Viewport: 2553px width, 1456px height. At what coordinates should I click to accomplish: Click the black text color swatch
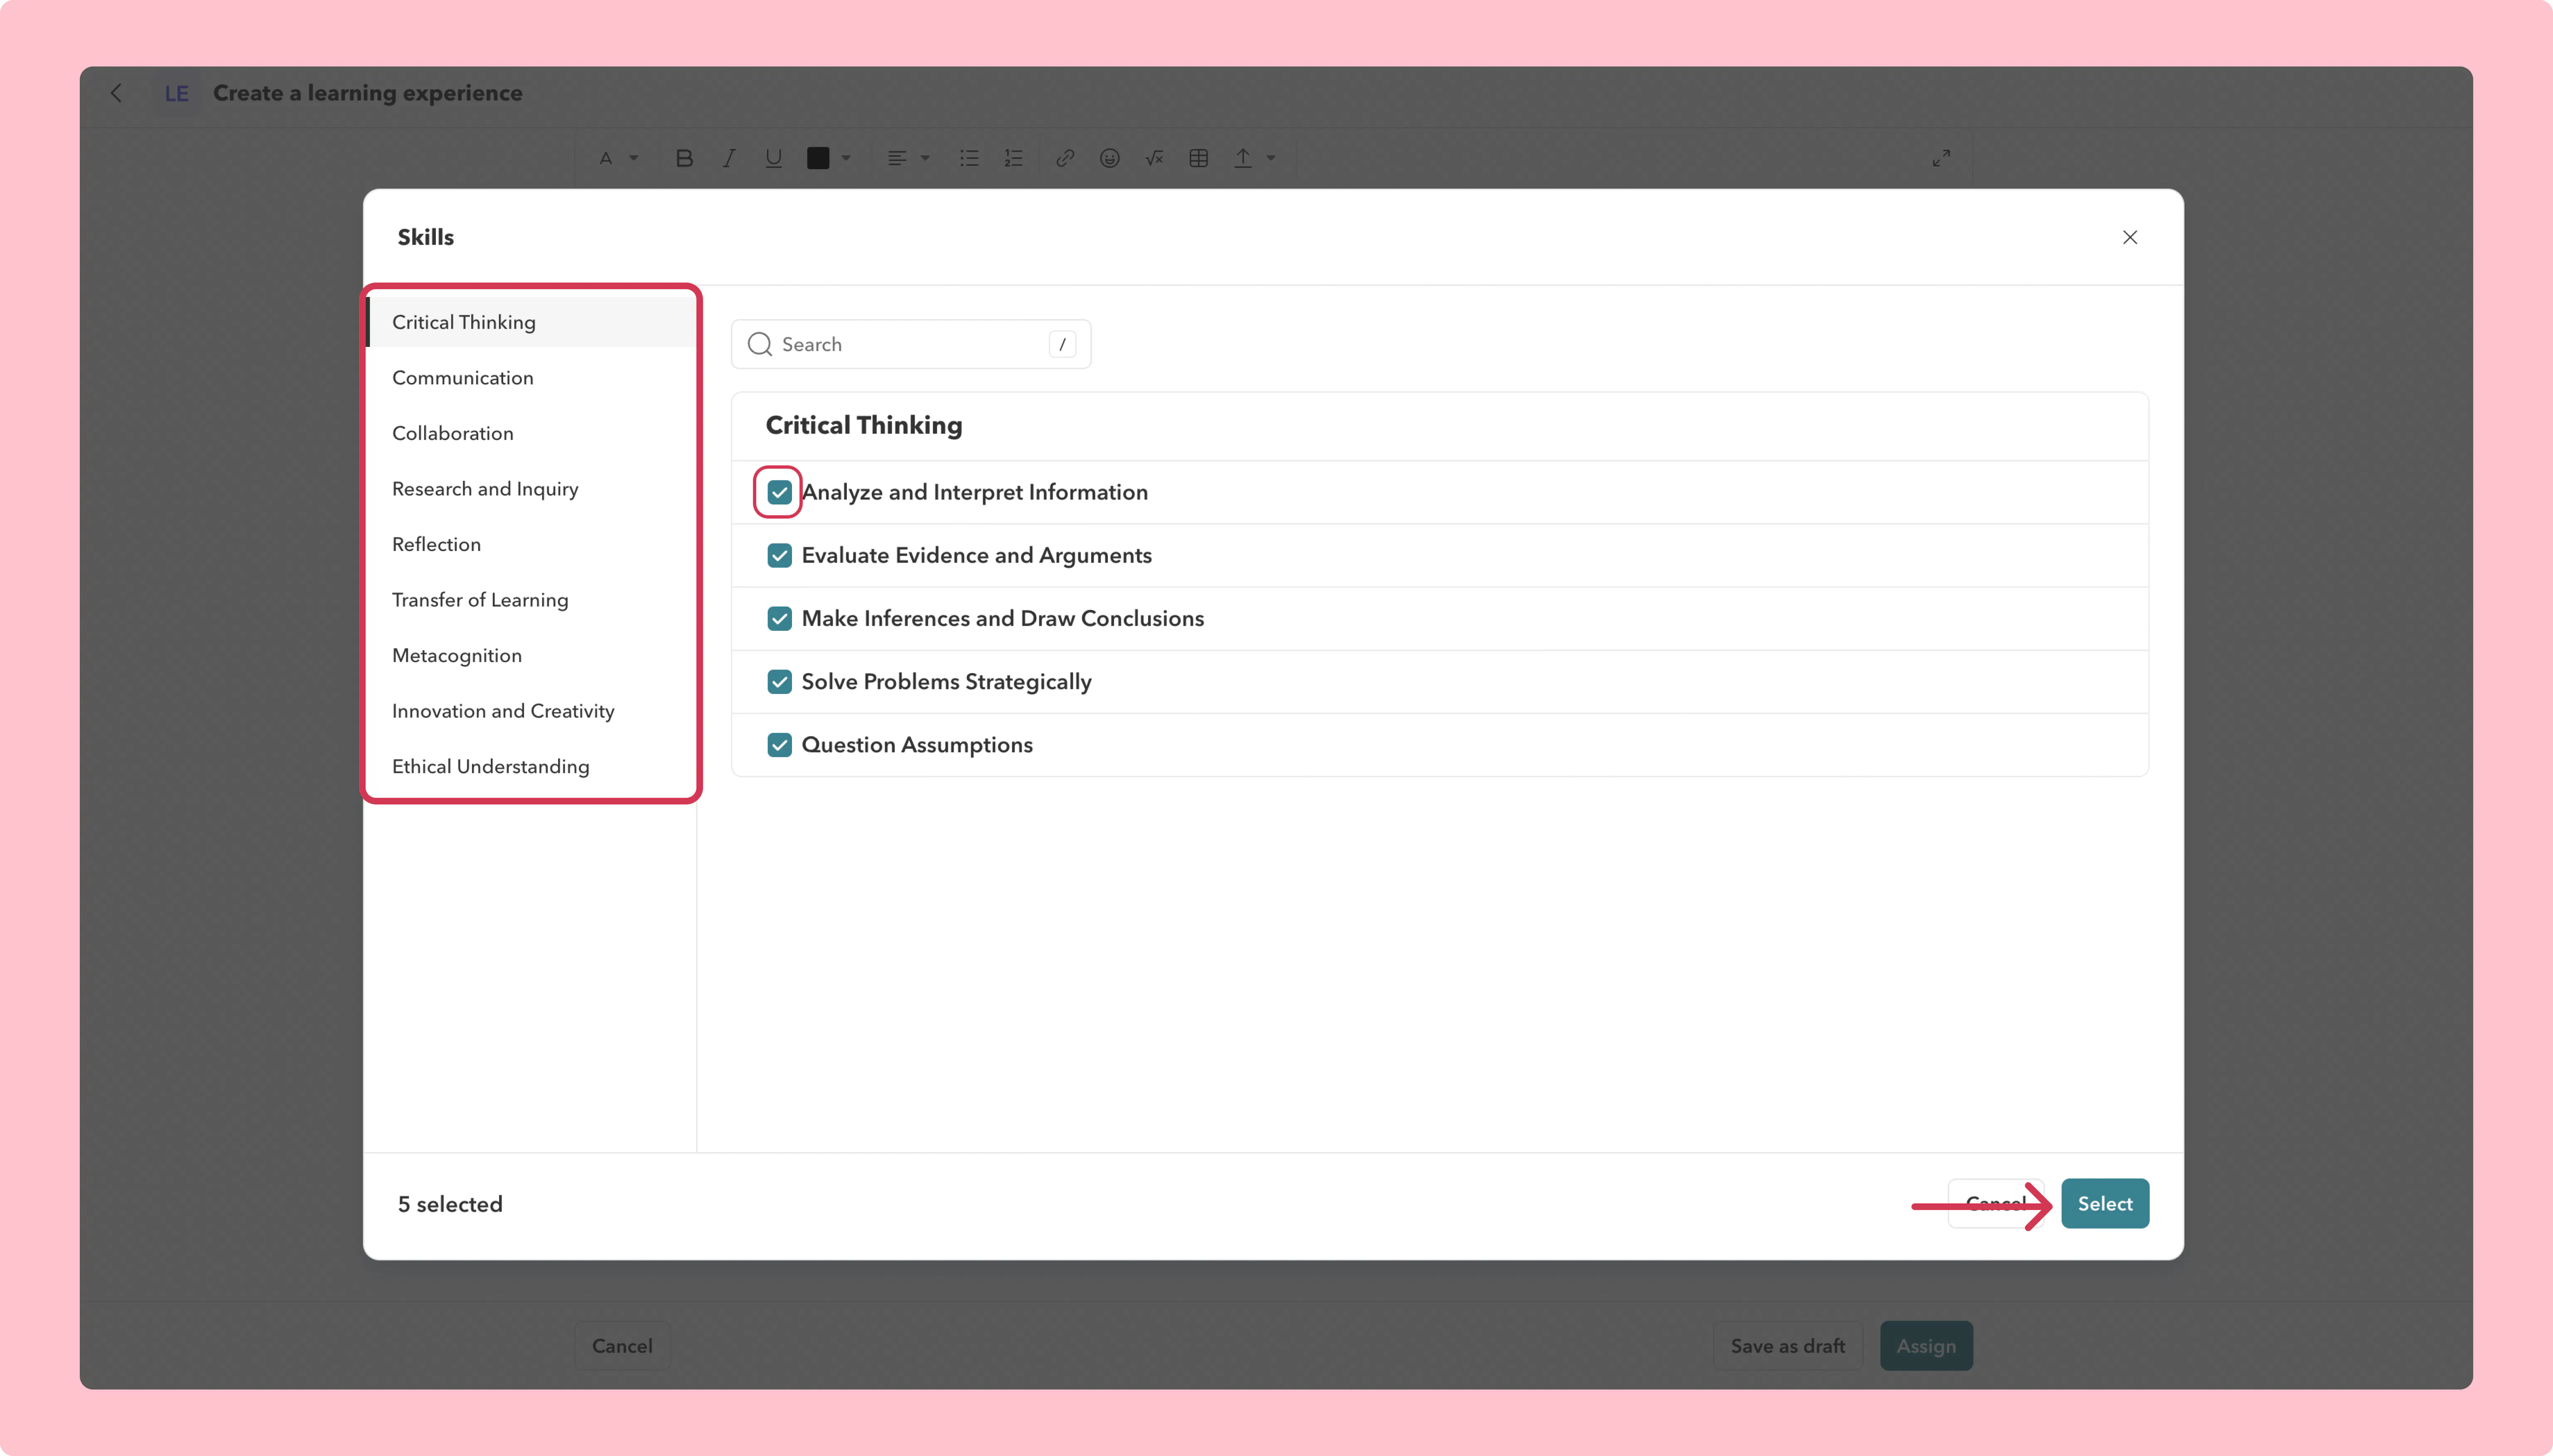(818, 158)
